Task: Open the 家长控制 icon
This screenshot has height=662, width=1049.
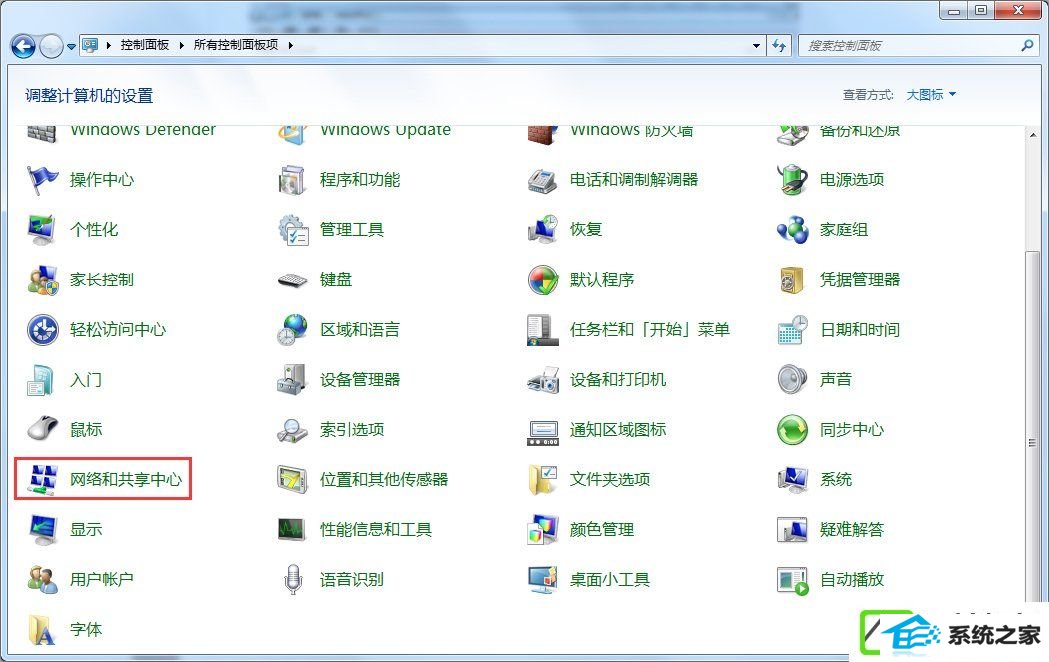Action: coord(43,280)
